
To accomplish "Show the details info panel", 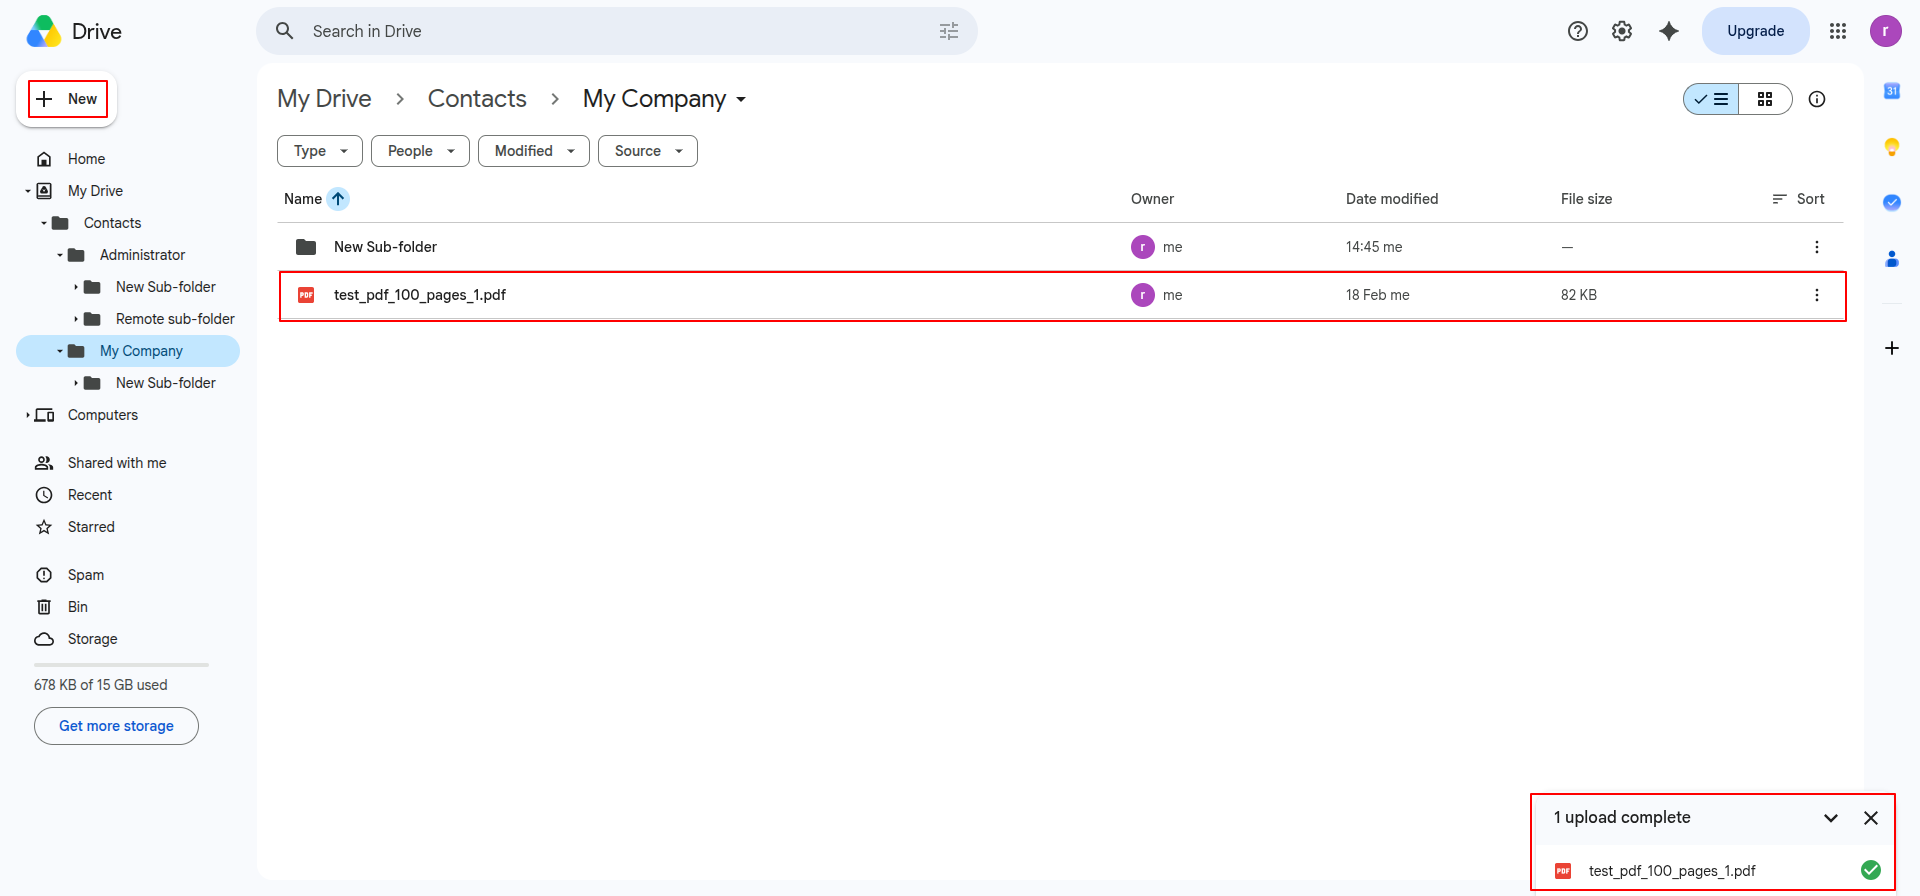I will click(1817, 99).
